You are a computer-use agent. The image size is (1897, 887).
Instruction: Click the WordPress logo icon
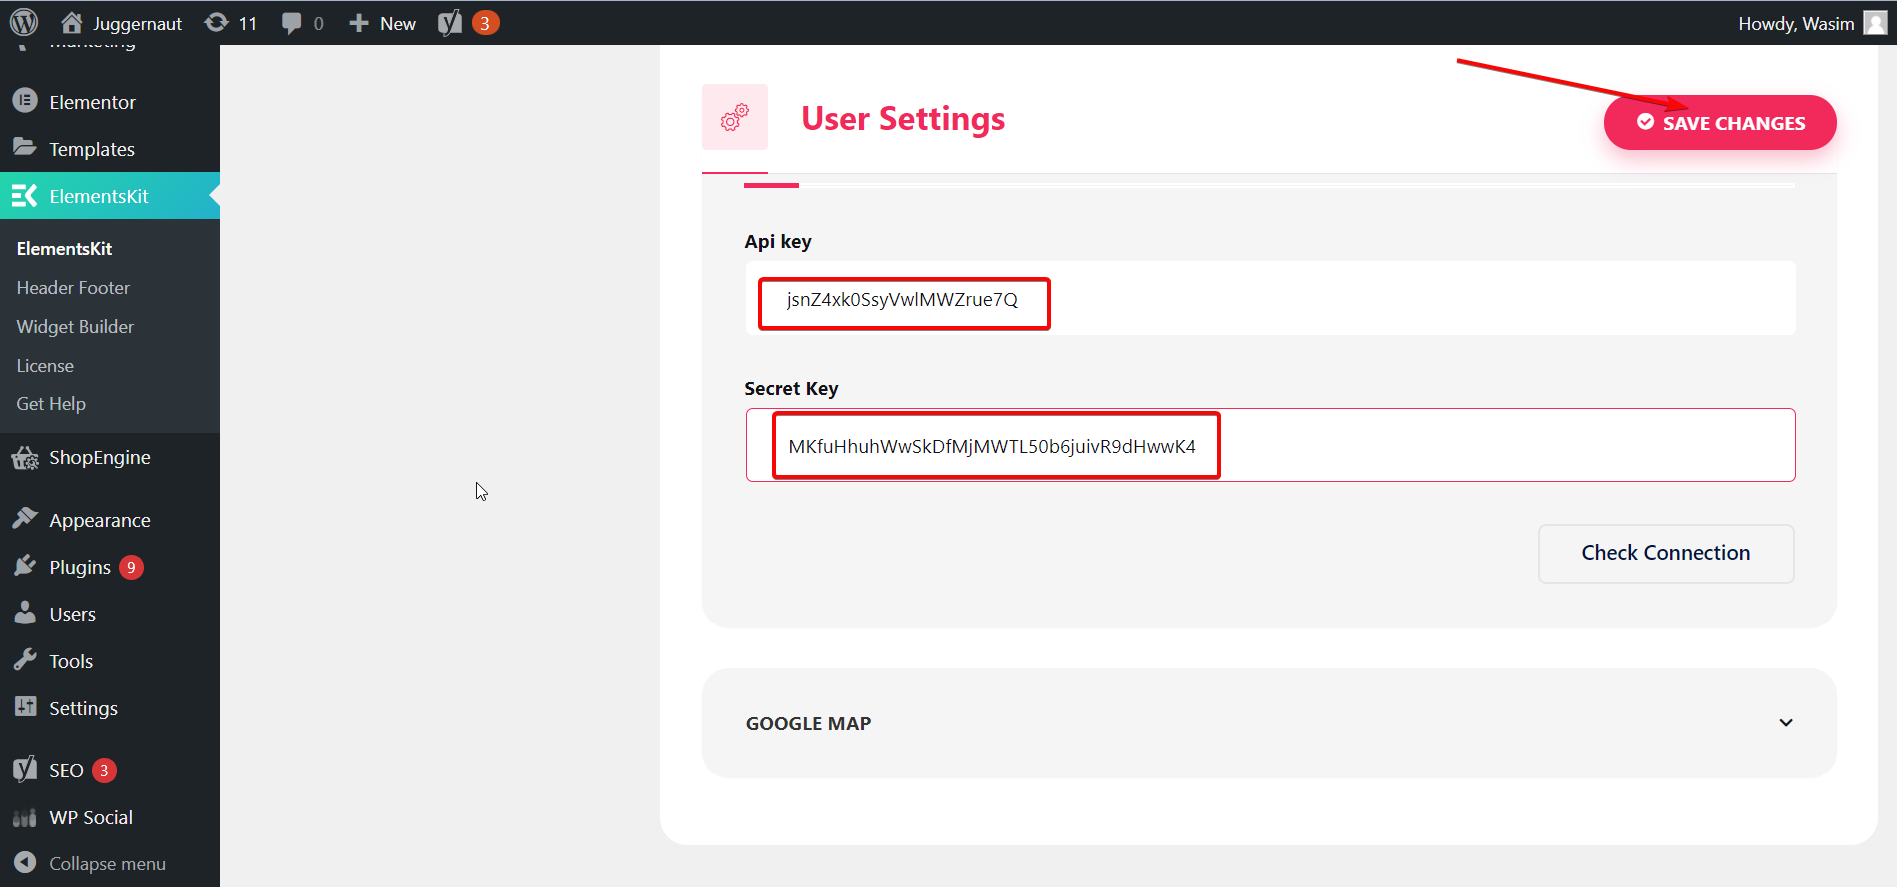(x=24, y=22)
